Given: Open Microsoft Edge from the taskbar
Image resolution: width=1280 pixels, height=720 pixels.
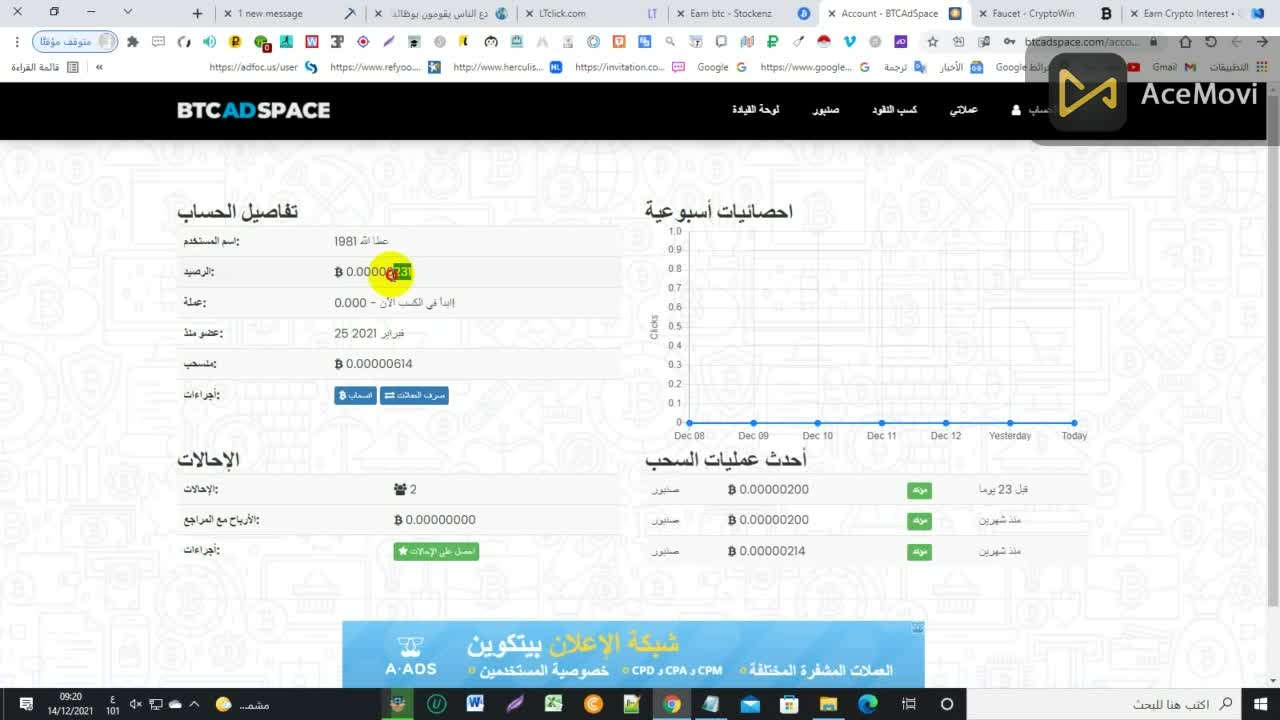Looking at the screenshot, I should click(867, 704).
